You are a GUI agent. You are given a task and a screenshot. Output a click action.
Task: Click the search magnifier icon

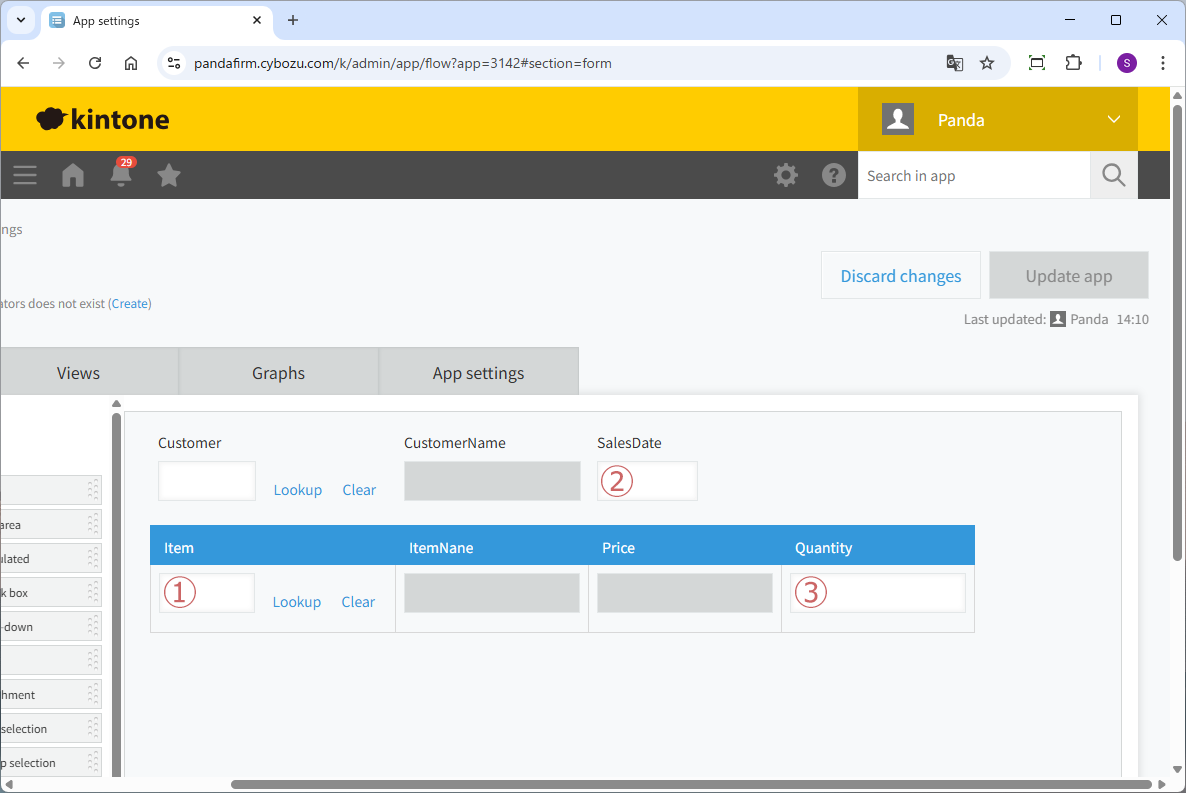coord(1113,176)
